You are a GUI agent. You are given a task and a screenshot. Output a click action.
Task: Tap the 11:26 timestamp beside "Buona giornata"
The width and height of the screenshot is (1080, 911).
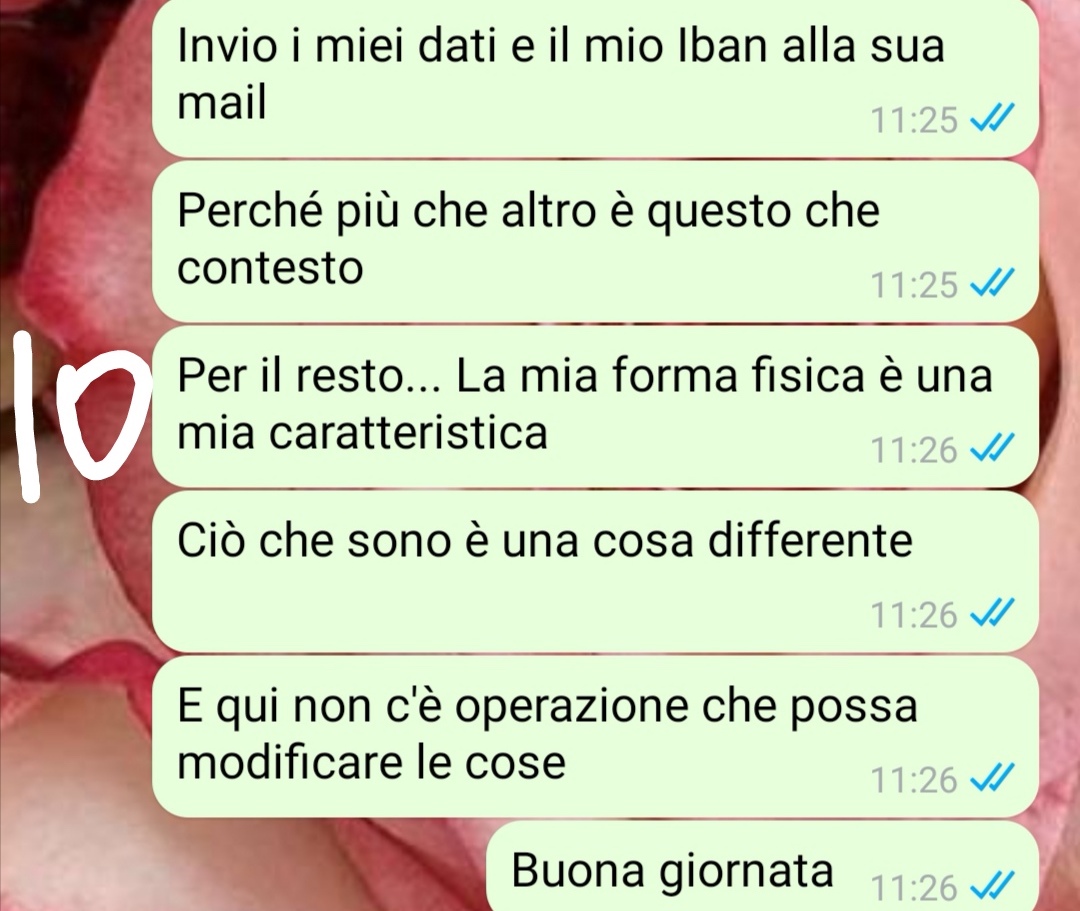tap(914, 887)
